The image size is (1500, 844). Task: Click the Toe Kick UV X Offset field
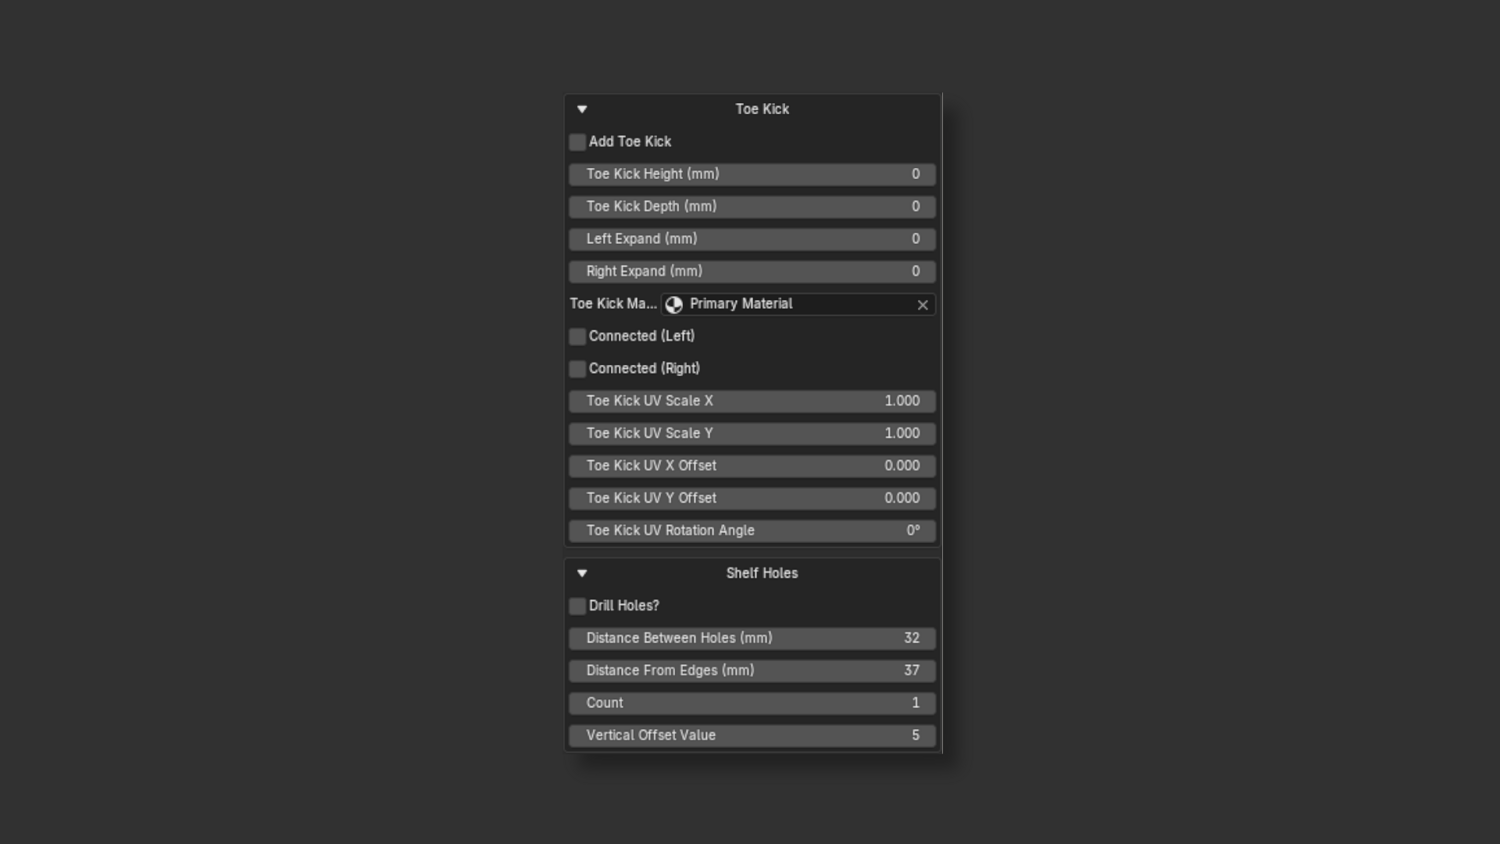752,466
